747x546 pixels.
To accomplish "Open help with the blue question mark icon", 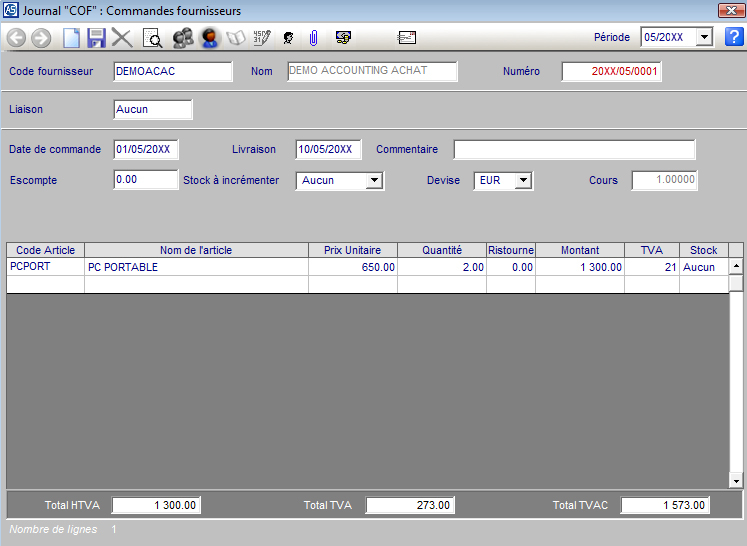I will coord(734,37).
